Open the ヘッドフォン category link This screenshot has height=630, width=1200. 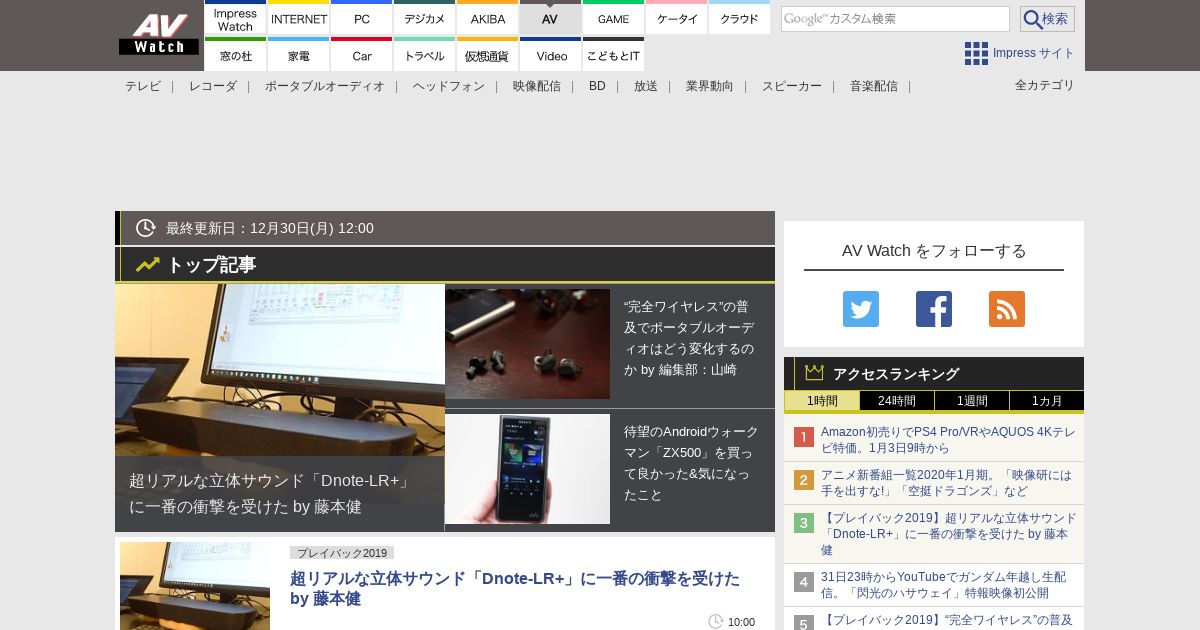click(x=448, y=86)
